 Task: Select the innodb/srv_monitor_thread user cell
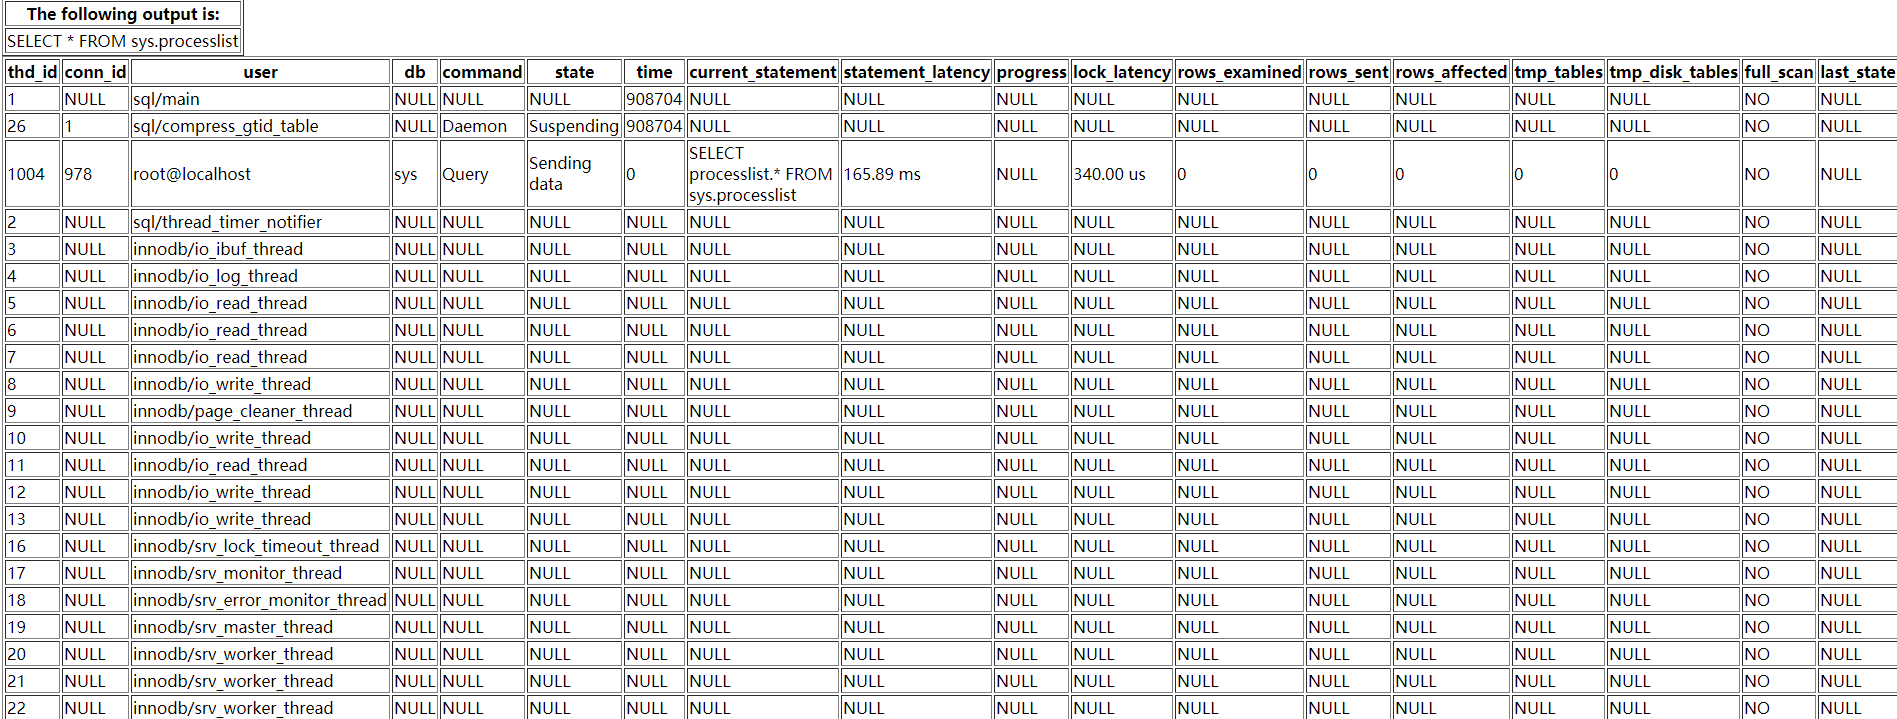click(x=260, y=573)
